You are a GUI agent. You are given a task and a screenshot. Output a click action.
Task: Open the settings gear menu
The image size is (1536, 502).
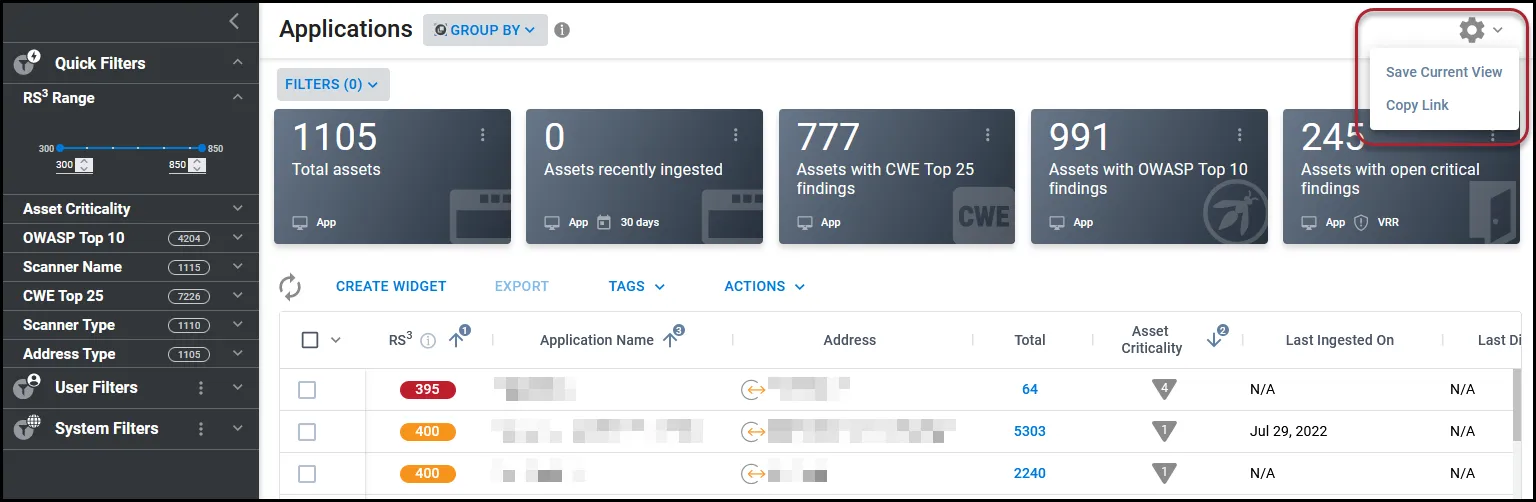pos(1472,30)
